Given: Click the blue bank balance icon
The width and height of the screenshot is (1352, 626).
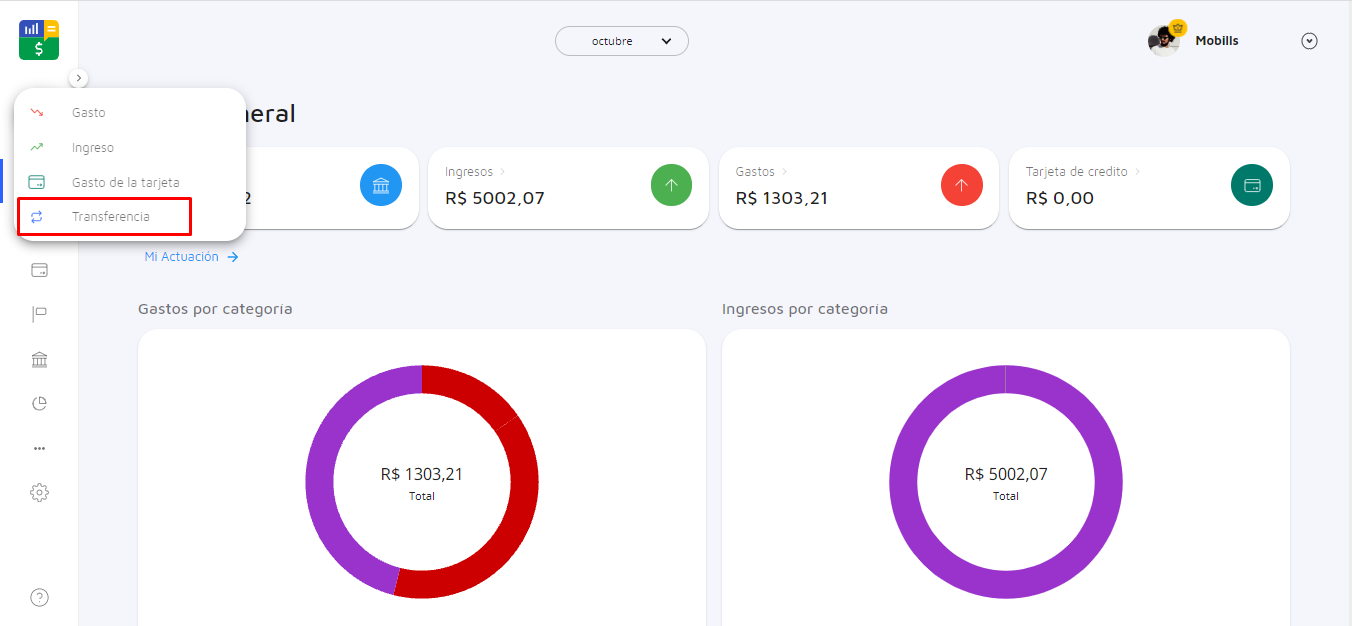Looking at the screenshot, I should (381, 185).
